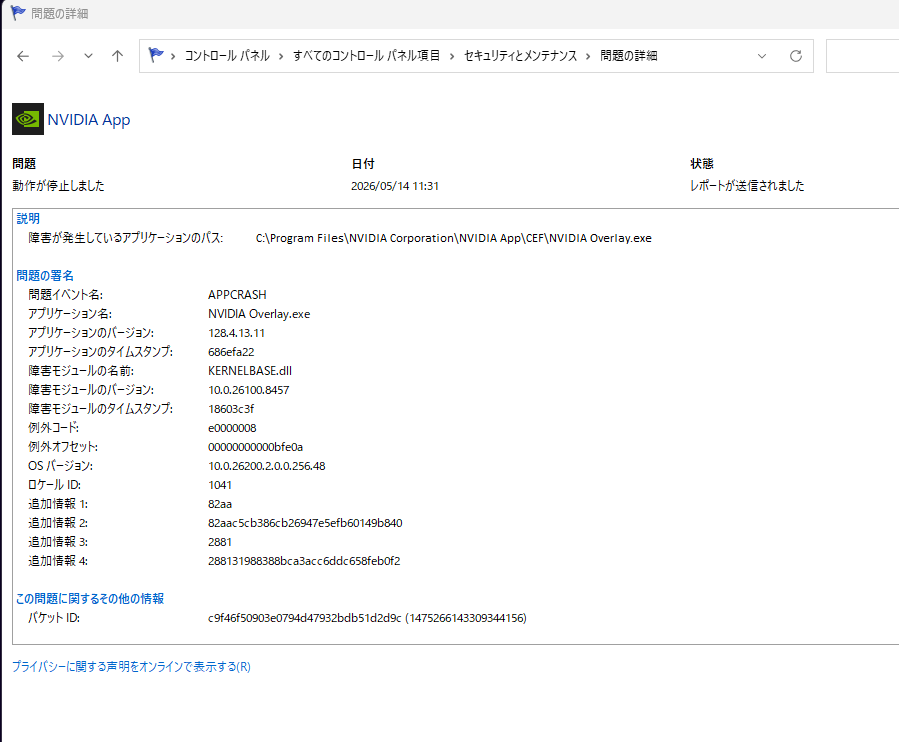Click into the search box
Screen dimensions: 899x742
(862, 56)
